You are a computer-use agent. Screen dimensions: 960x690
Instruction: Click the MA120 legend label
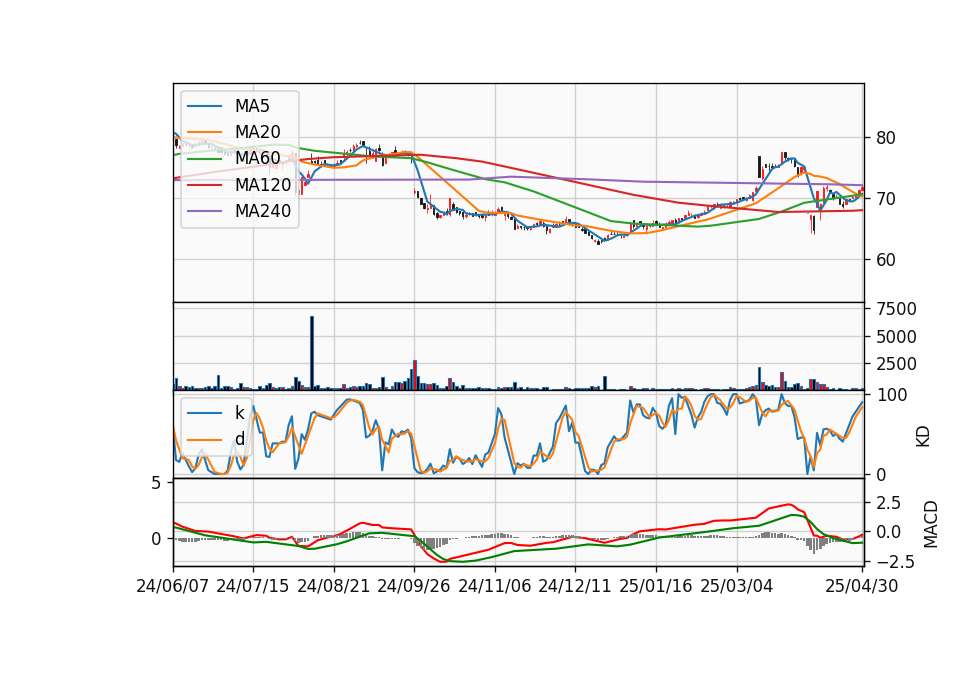pos(263,184)
